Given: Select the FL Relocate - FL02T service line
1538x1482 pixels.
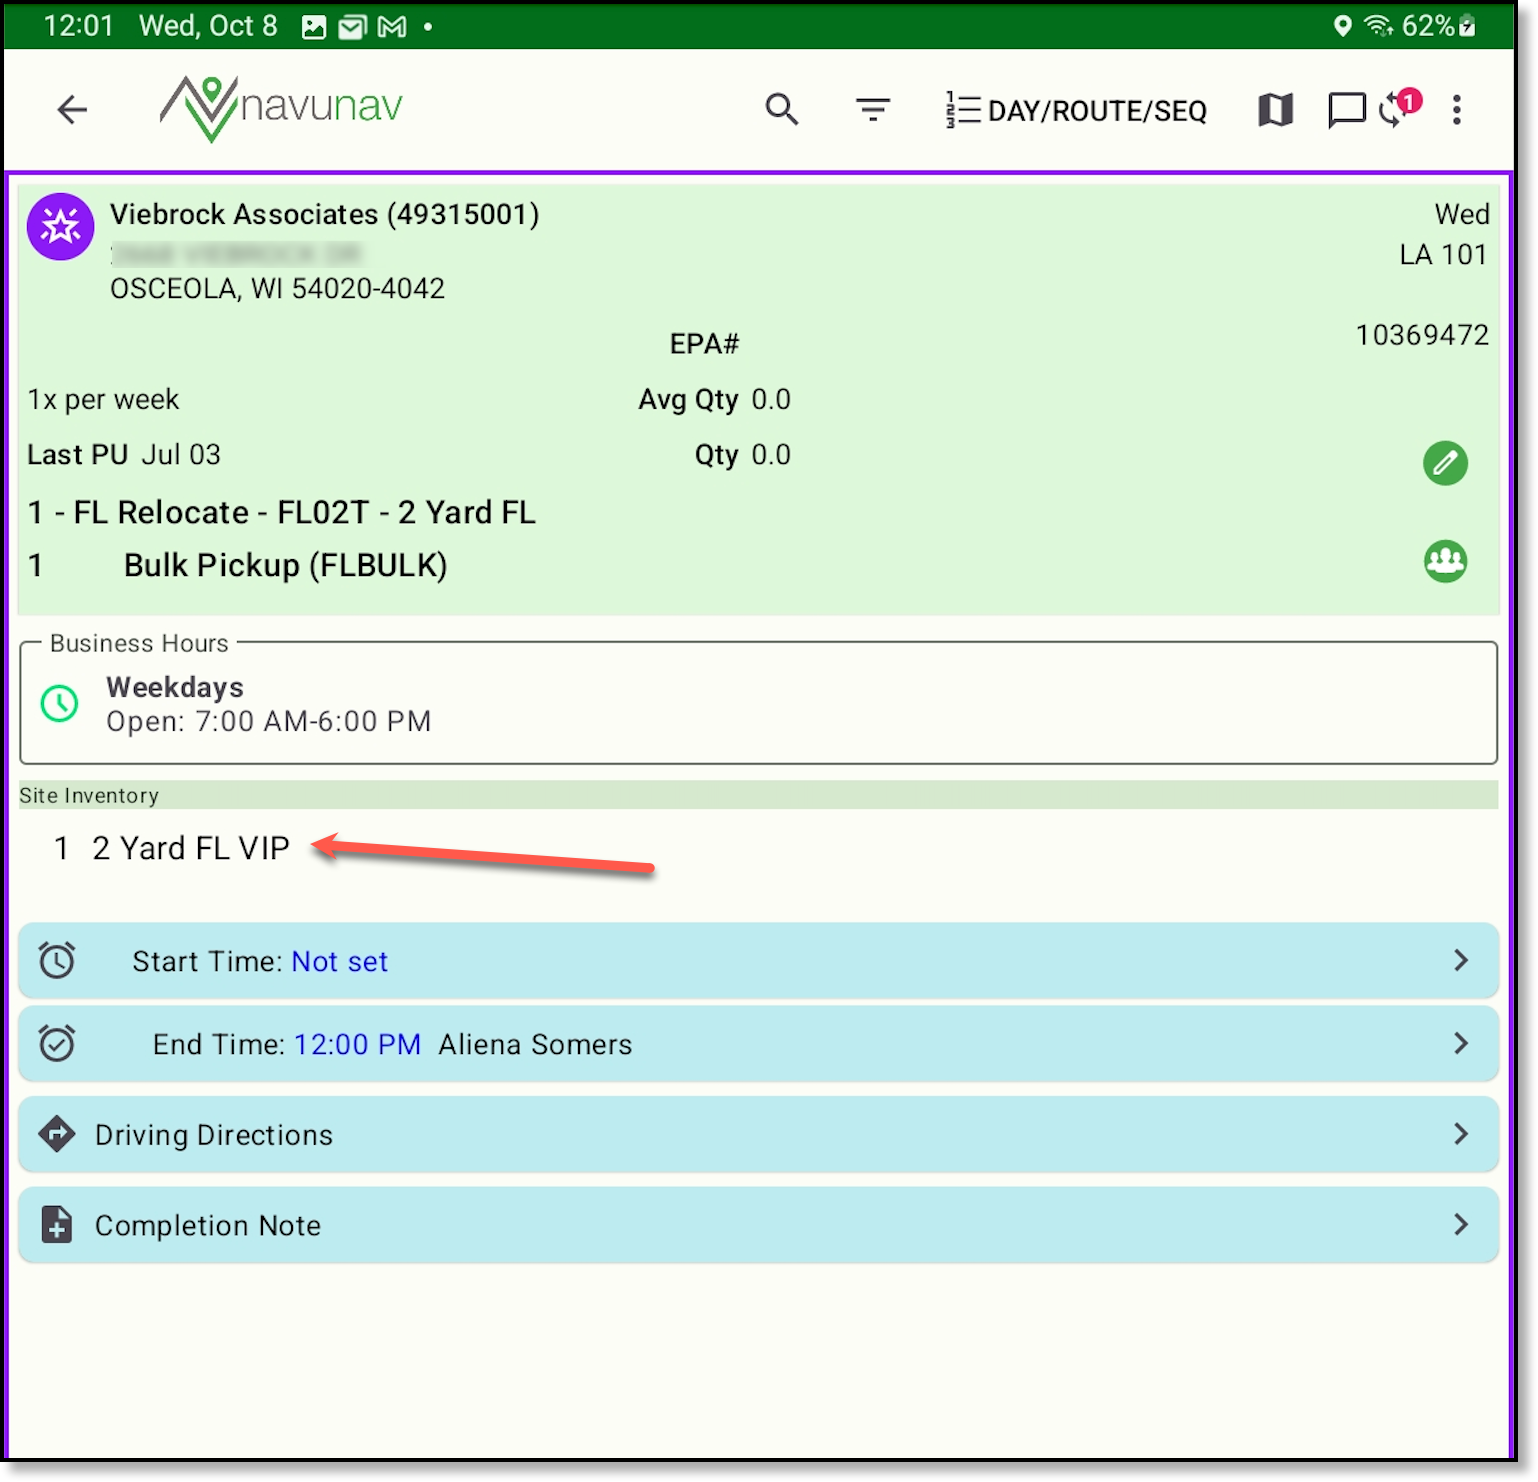Looking at the screenshot, I should pos(282,512).
